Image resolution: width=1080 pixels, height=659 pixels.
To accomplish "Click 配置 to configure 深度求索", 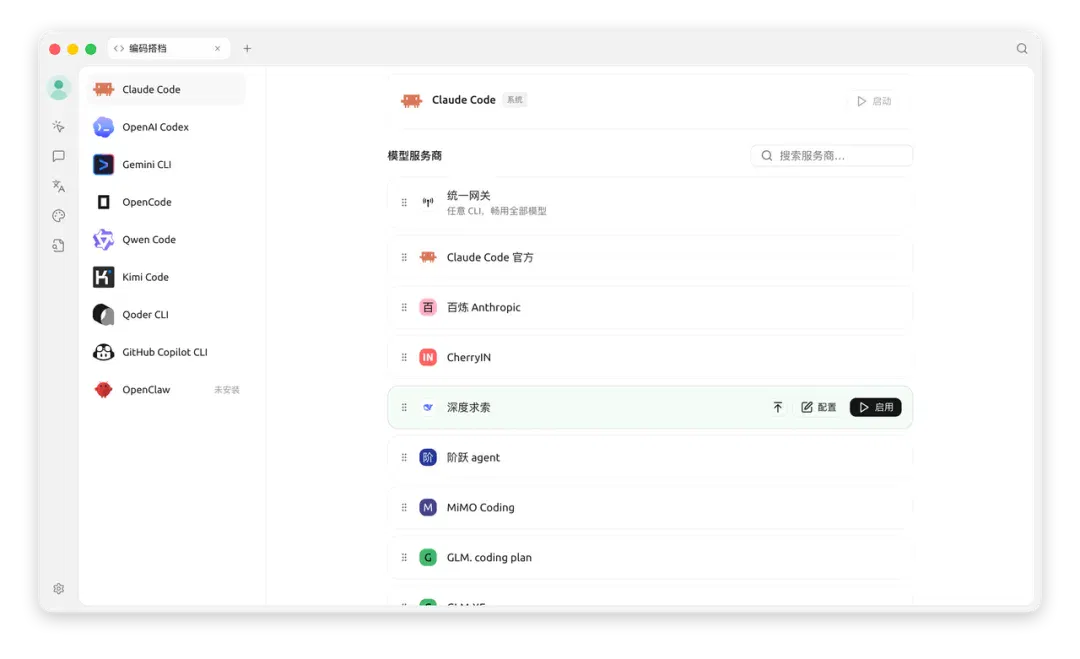I will [x=818, y=408].
